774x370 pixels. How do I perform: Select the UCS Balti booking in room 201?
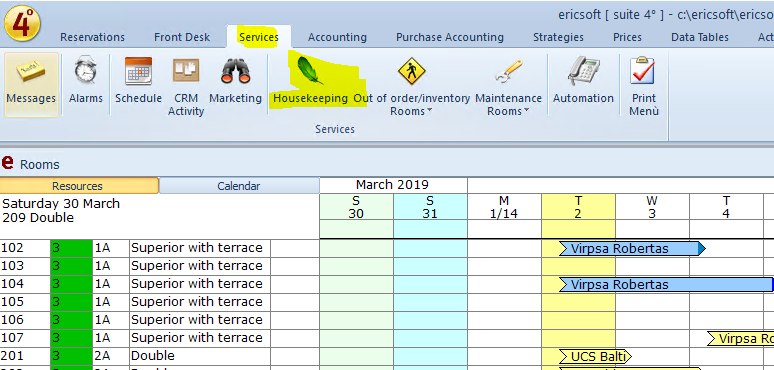point(595,357)
